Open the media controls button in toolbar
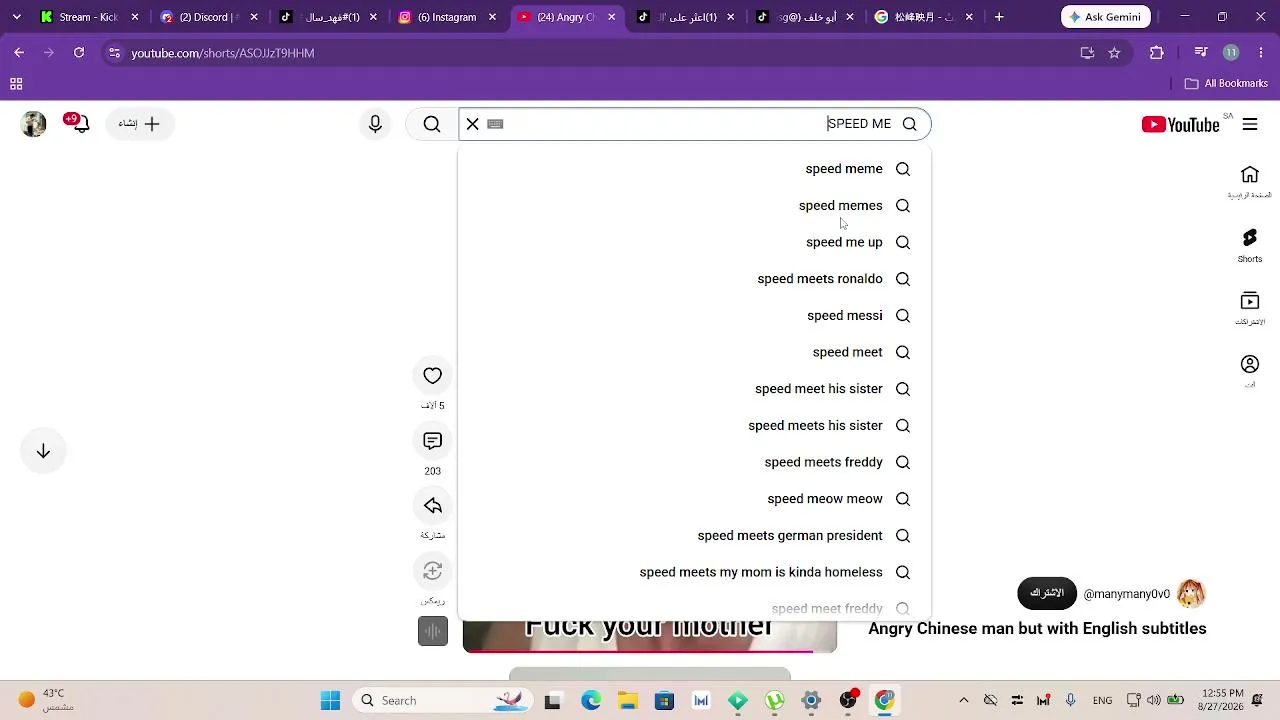Viewport: 1280px width, 720px height. click(1202, 53)
